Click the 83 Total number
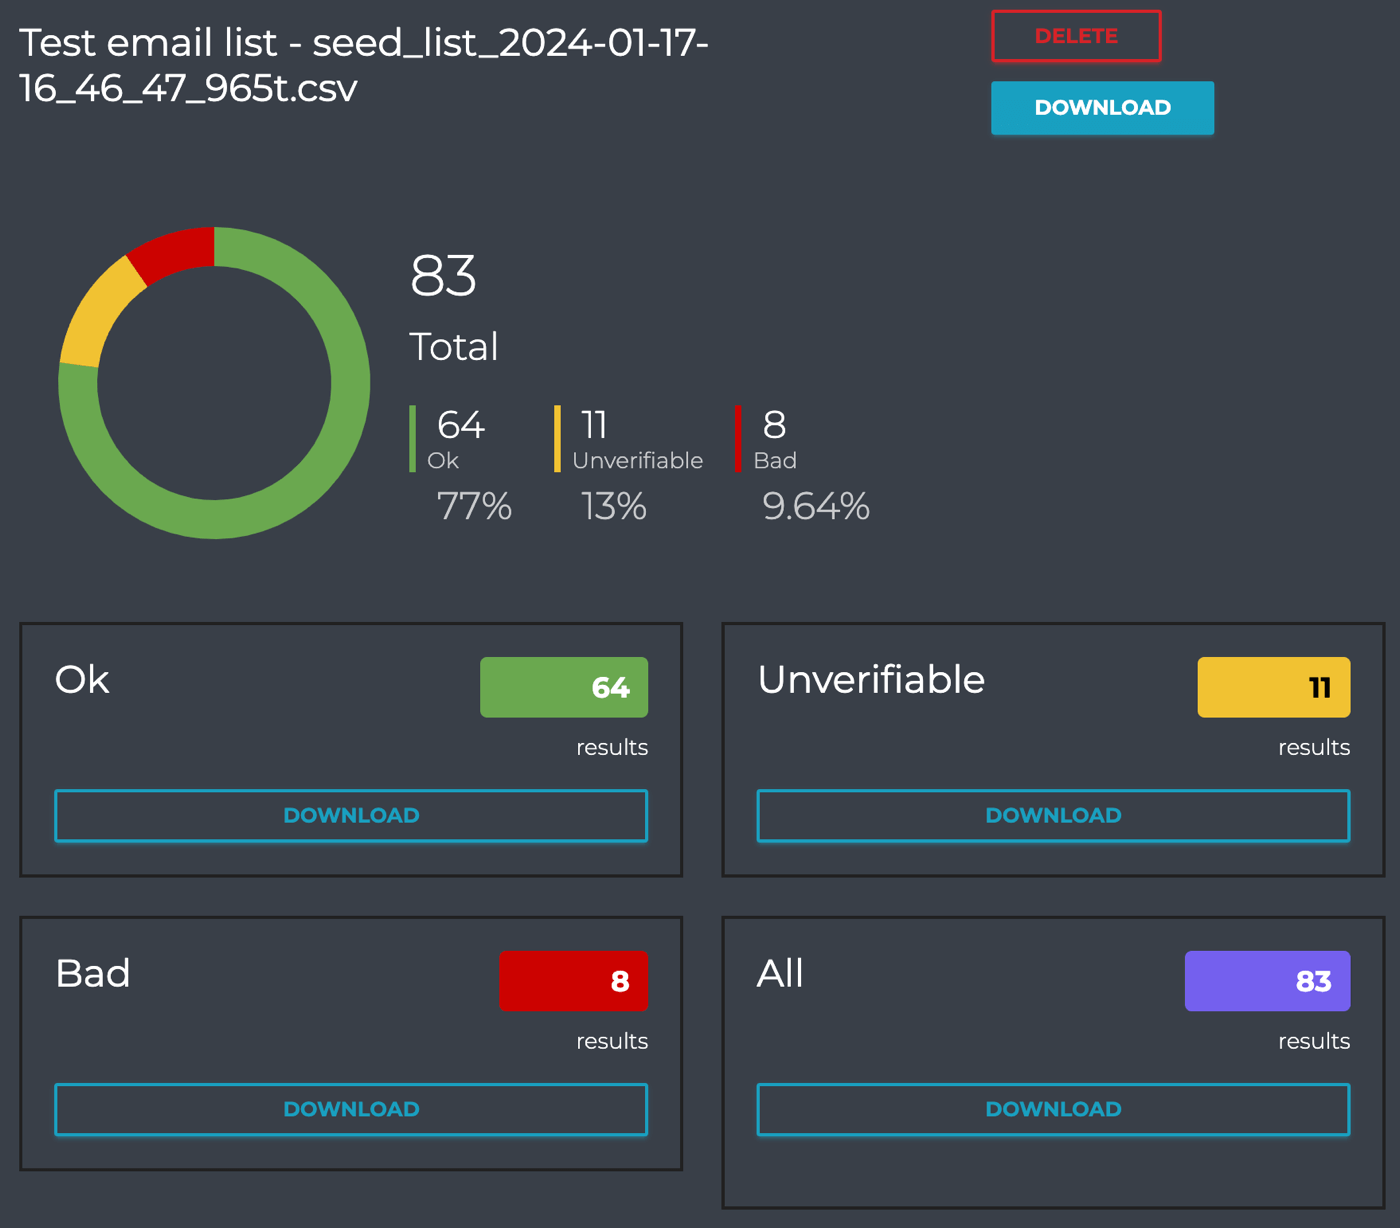1400x1228 pixels. 444,276
